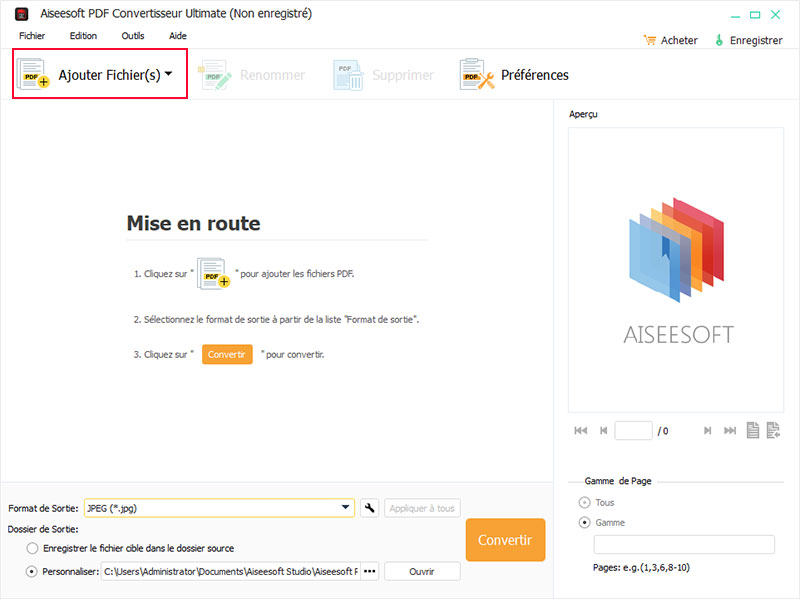This screenshot has width=800, height=599.
Task: Click the Enregistrer key icon
Action: point(719,40)
